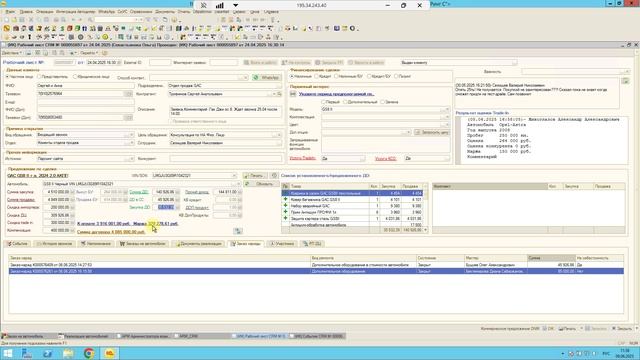Select the second, highlighted заказ-наряд row
Image resolution: width=640 pixels, height=360 pixels.
[316, 271]
